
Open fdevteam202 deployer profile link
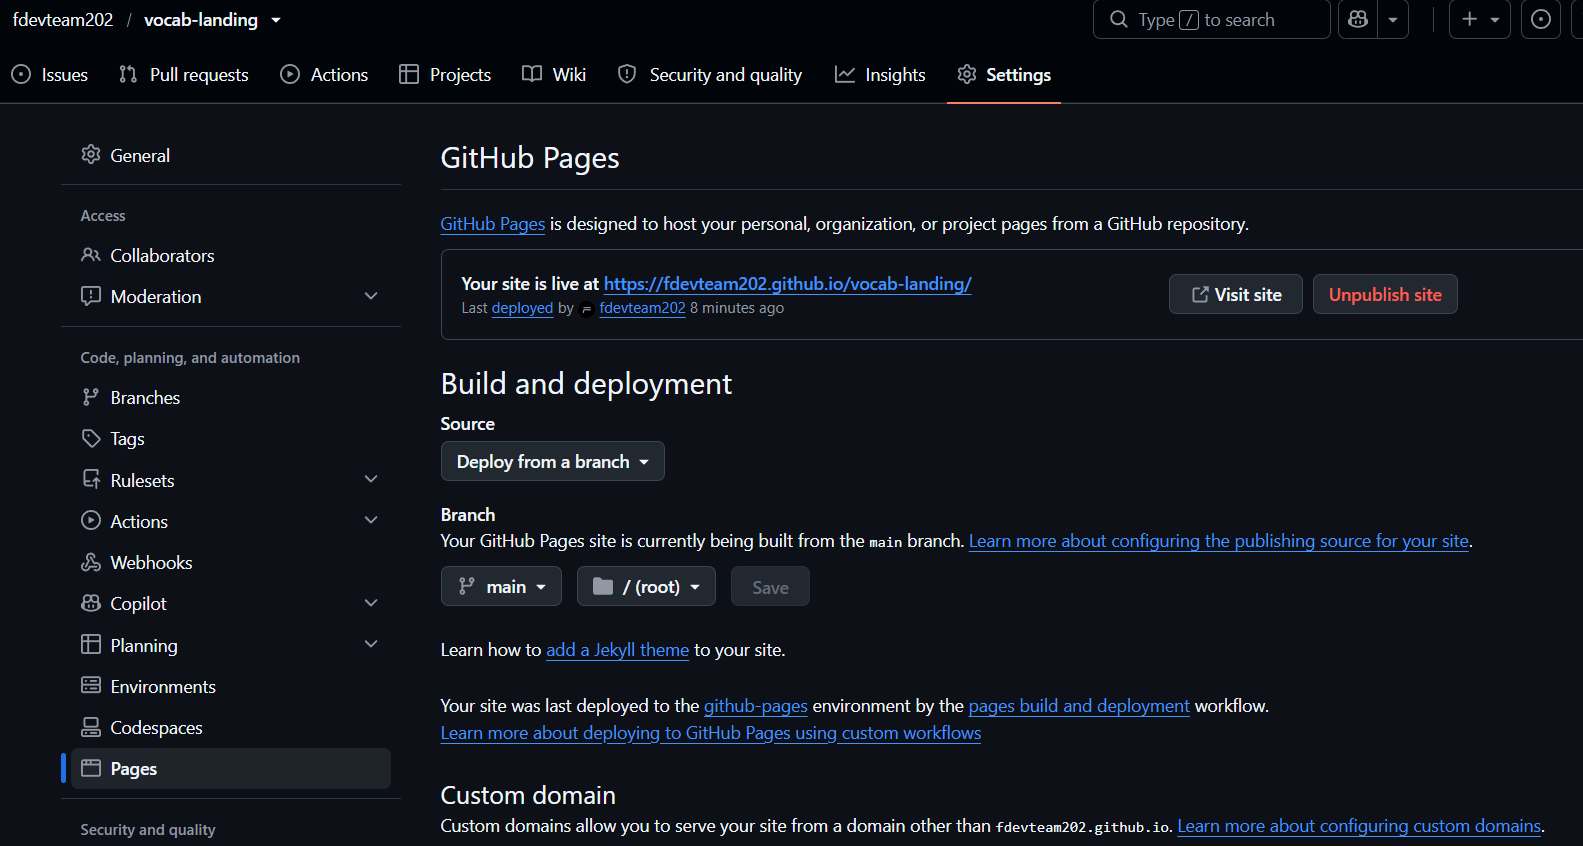point(643,308)
